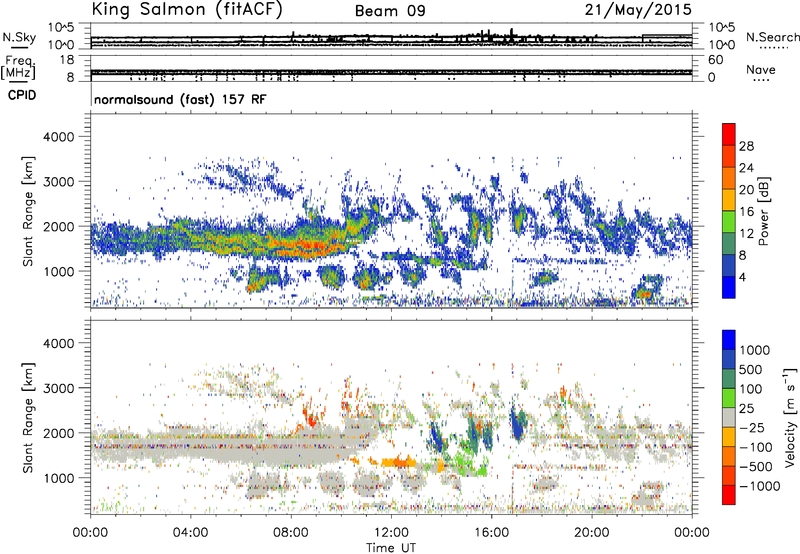Click the CPID label

[x=22, y=95]
